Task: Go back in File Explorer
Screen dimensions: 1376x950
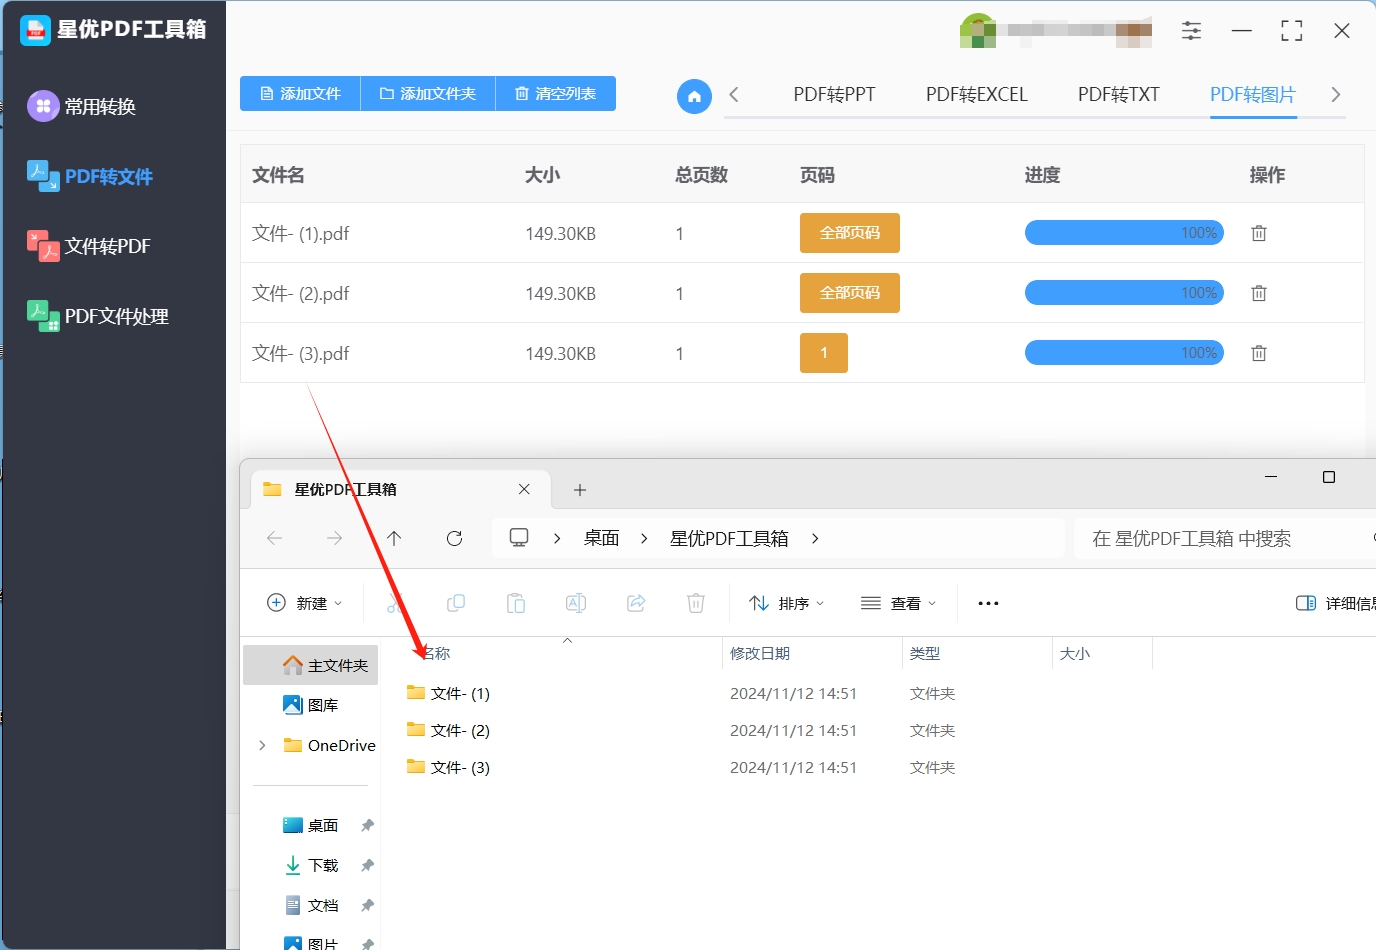Action: 274,538
